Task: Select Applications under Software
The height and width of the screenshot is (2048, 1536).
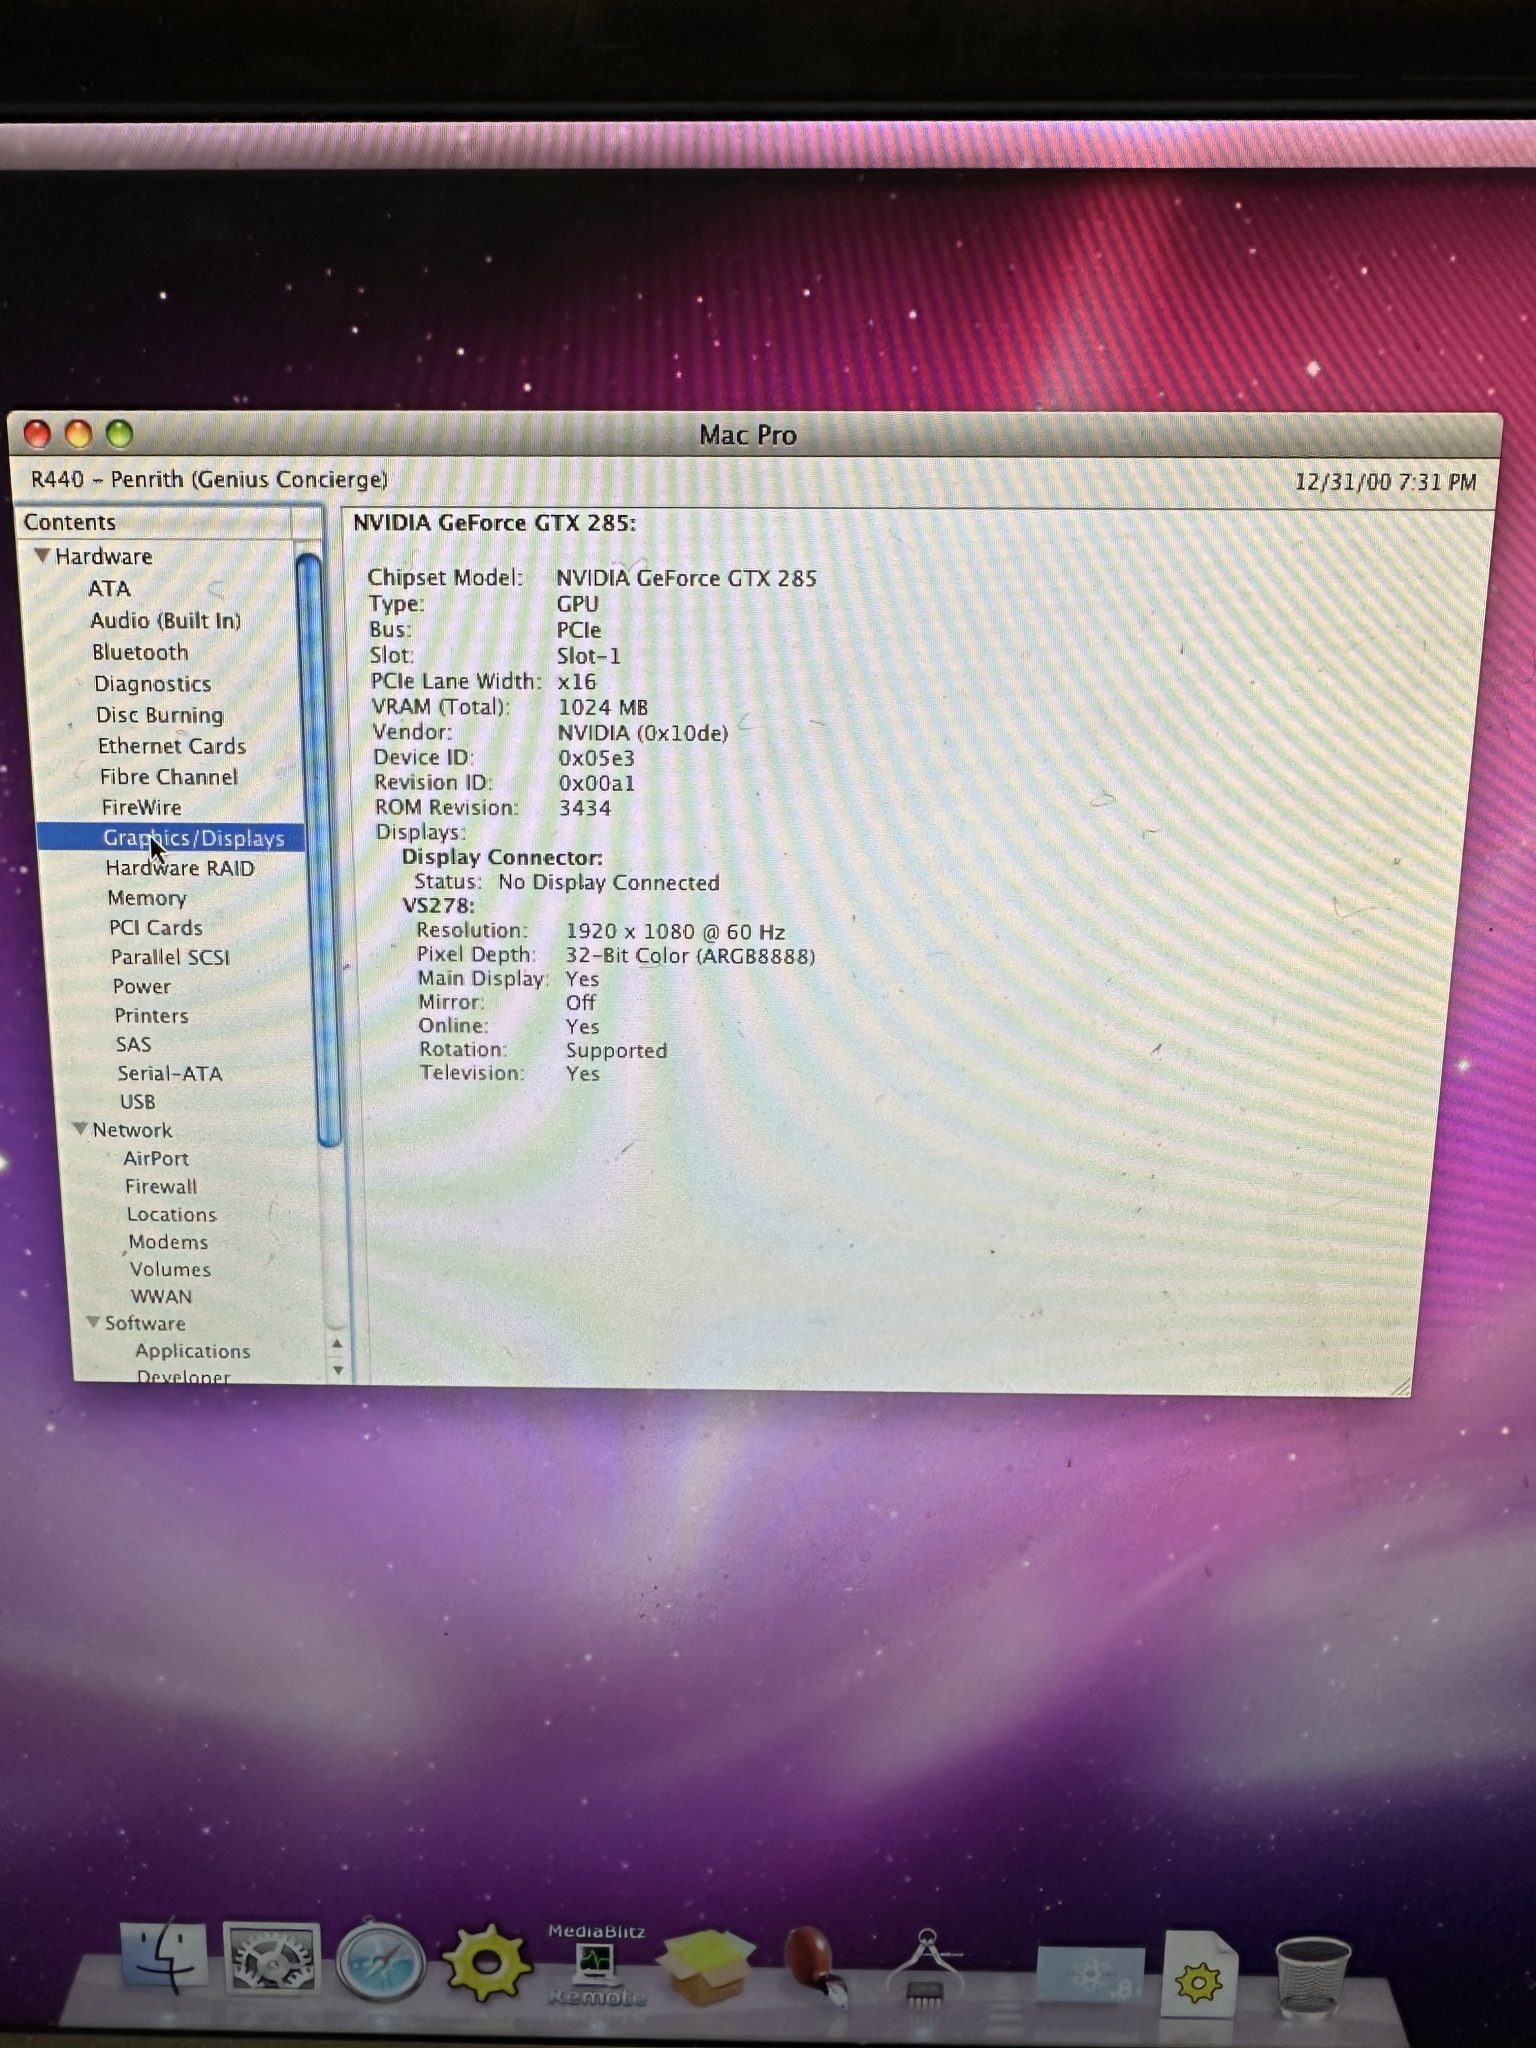Action: [192, 1351]
